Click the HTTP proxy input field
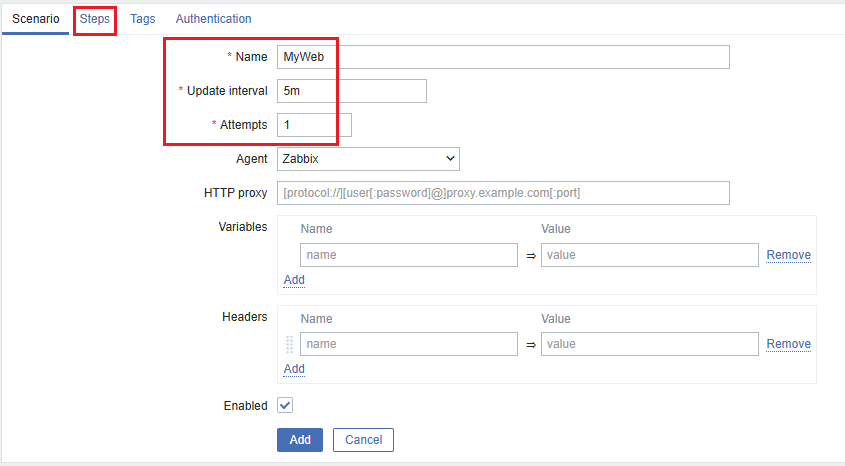The width and height of the screenshot is (845, 466). click(x=503, y=192)
